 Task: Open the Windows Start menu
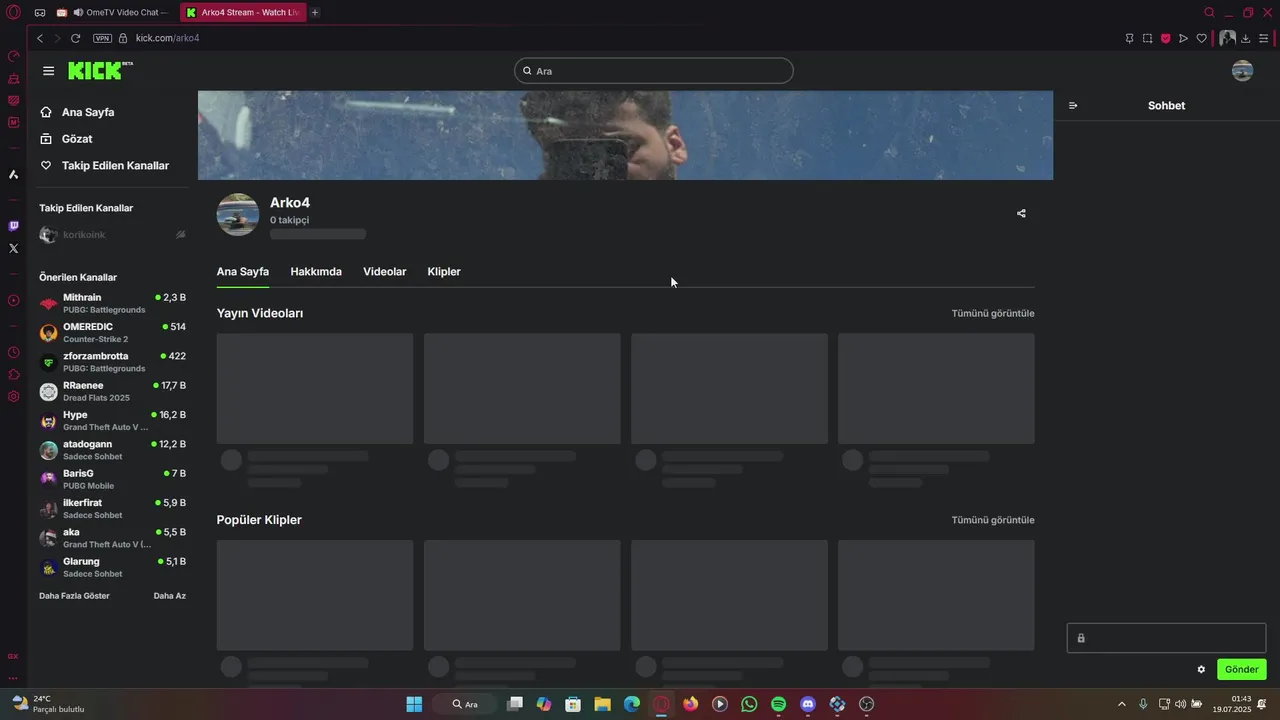click(414, 704)
